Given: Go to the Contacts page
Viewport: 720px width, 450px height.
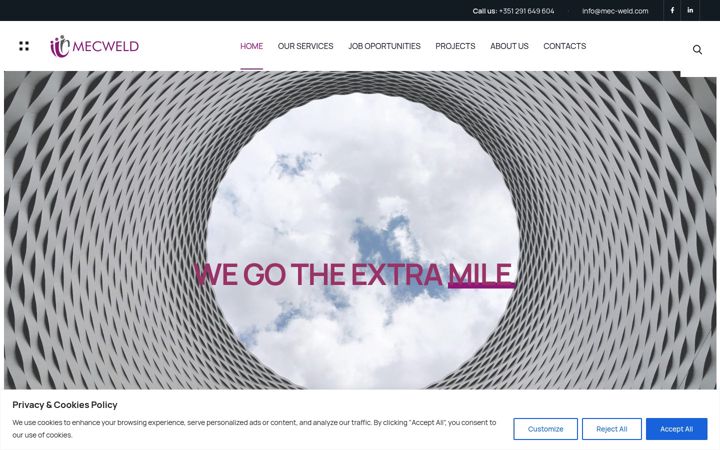Looking at the screenshot, I should pos(564,46).
